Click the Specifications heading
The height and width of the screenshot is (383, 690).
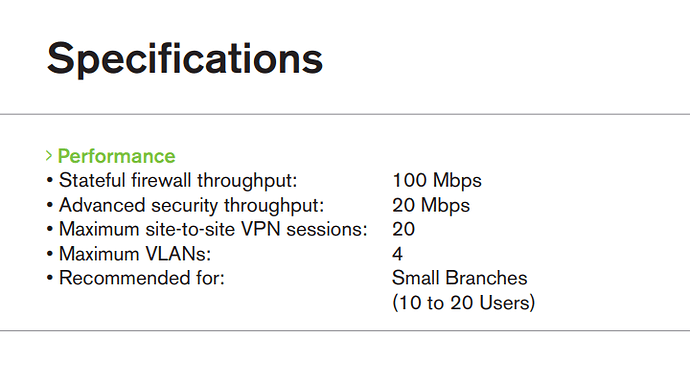[x=185, y=59]
